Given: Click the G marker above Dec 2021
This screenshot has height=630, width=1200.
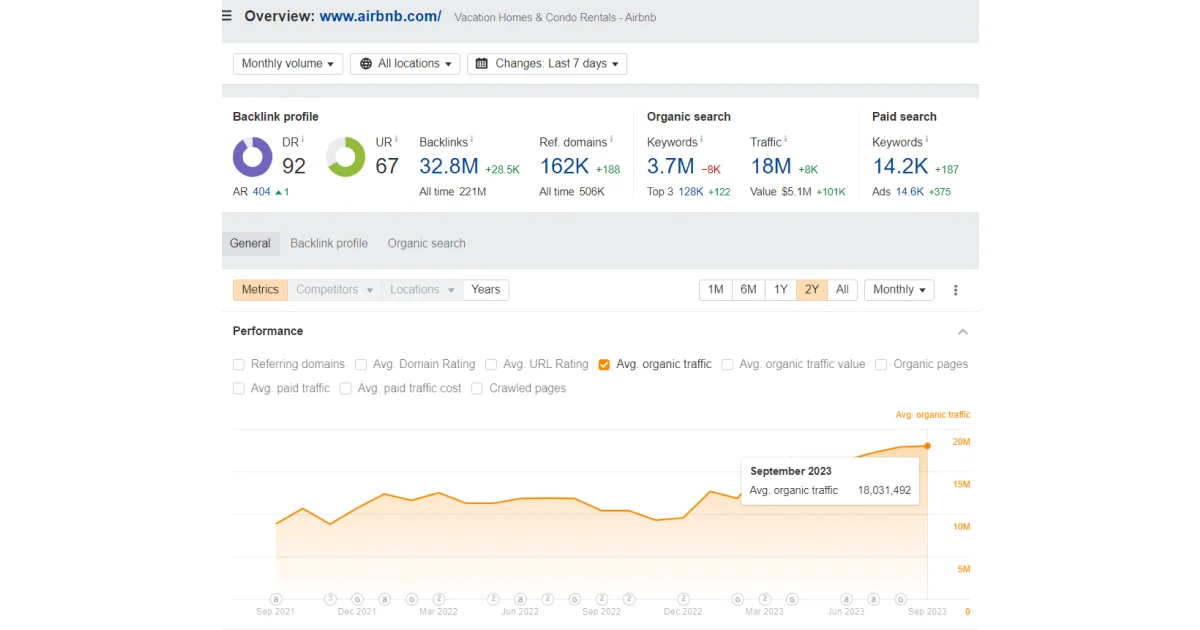Looking at the screenshot, I should click(x=357, y=599).
